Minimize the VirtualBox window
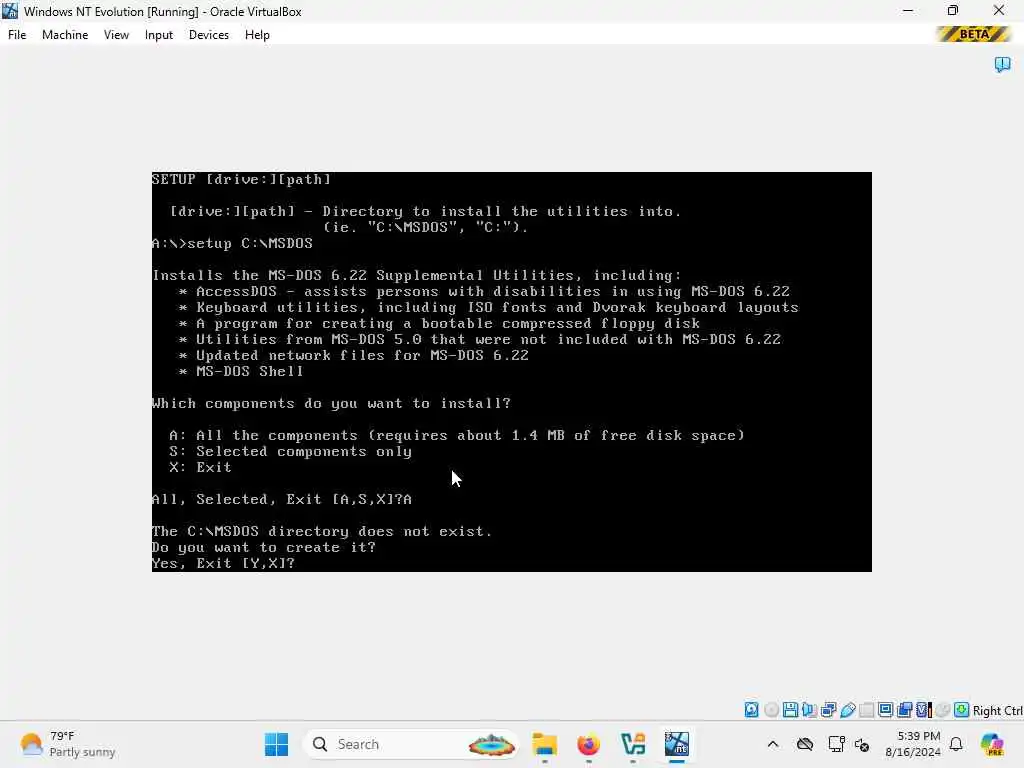Viewport: 1024px width, 768px height. point(908,11)
